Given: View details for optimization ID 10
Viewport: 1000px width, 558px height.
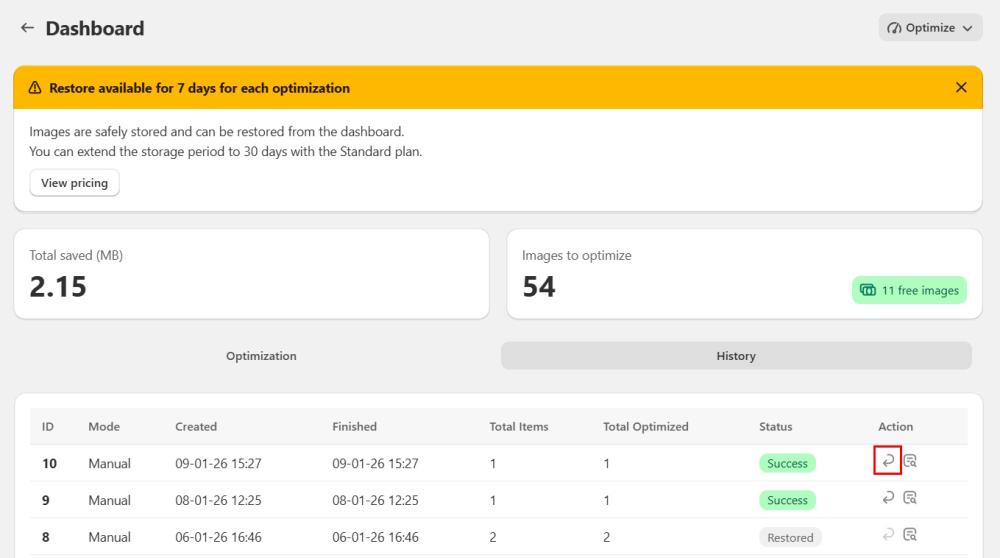Looking at the screenshot, I should 910,461.
